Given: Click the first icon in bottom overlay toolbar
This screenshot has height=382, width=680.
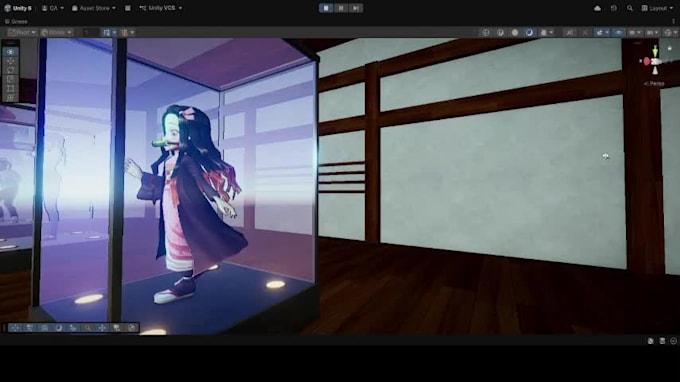Looking at the screenshot, I should (15, 328).
